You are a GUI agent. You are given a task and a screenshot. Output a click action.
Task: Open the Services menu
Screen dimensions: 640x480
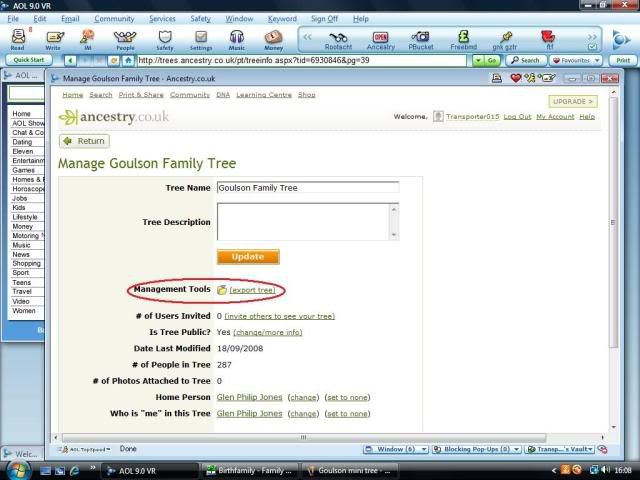coord(162,19)
